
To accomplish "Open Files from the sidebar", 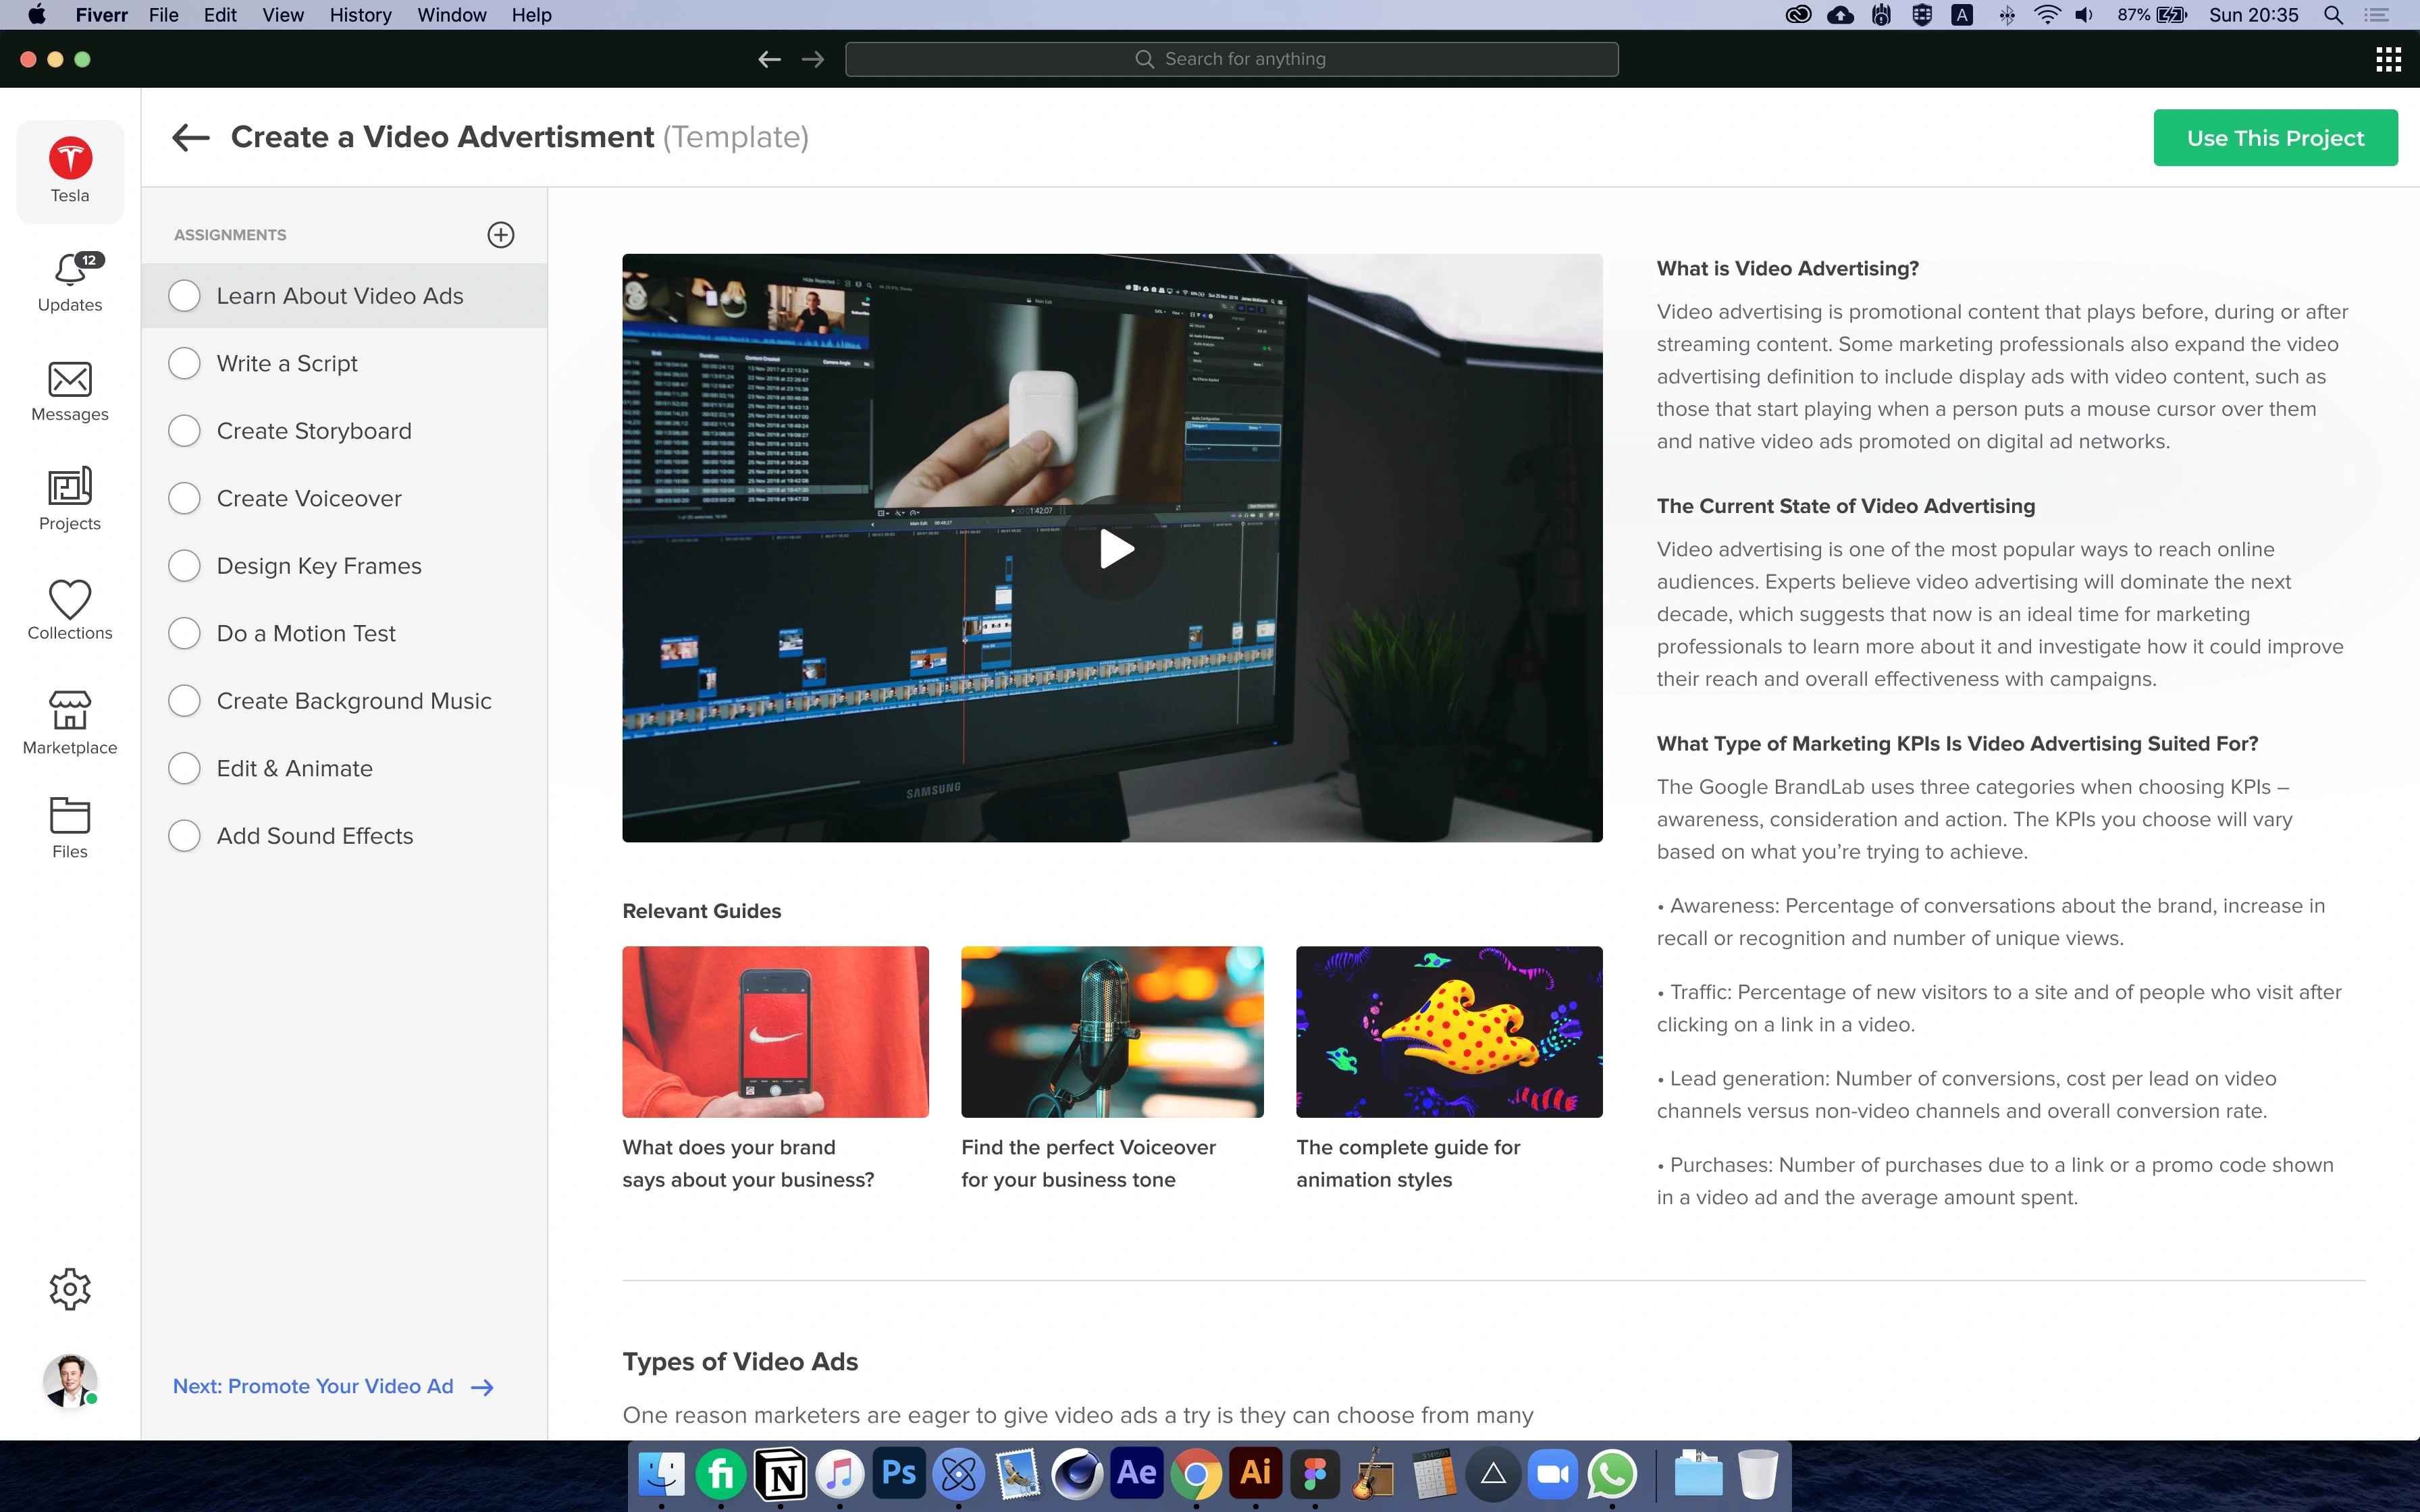I will [69, 826].
